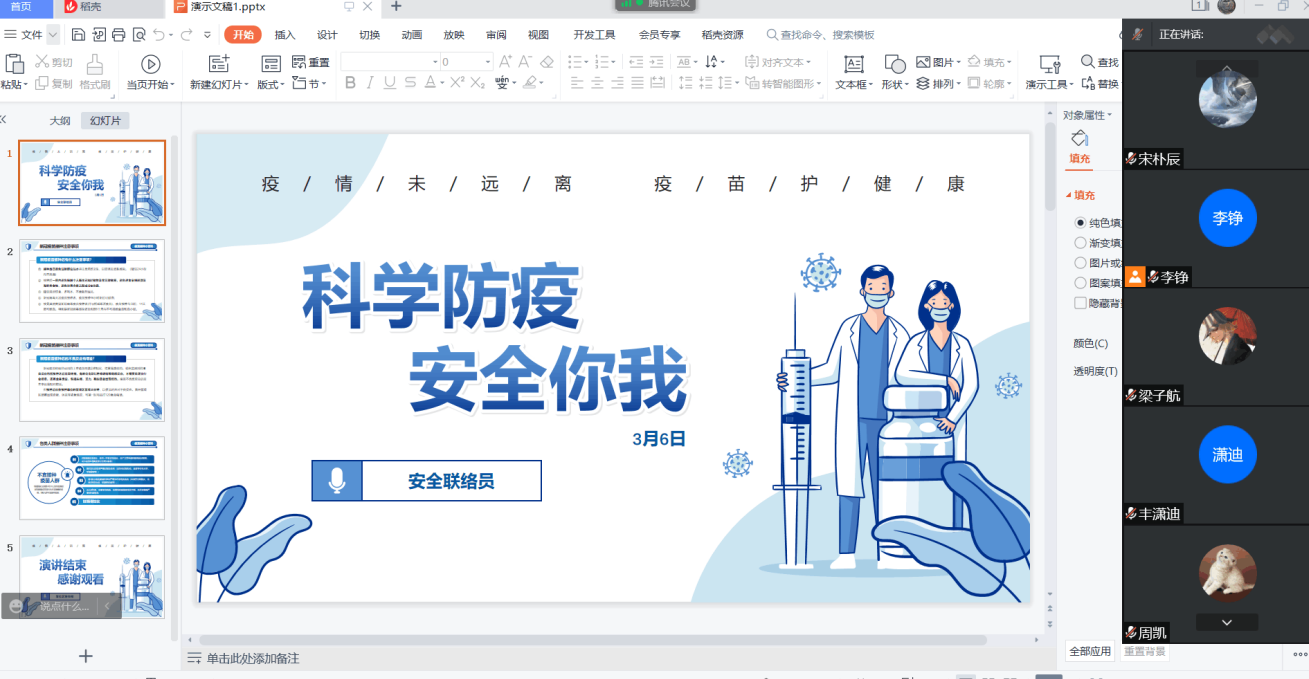This screenshot has width=1309, height=679.
Task: Select 渐变填充 gradient fill radio button
Action: click(1080, 243)
